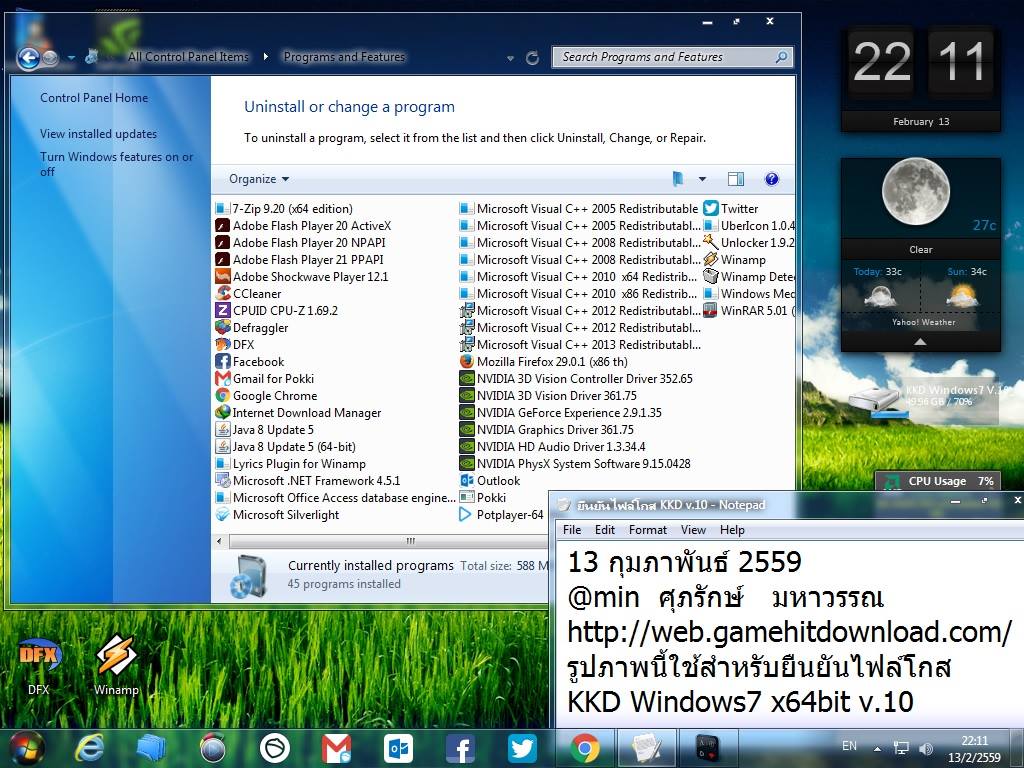Click View installed updates link

click(99, 134)
